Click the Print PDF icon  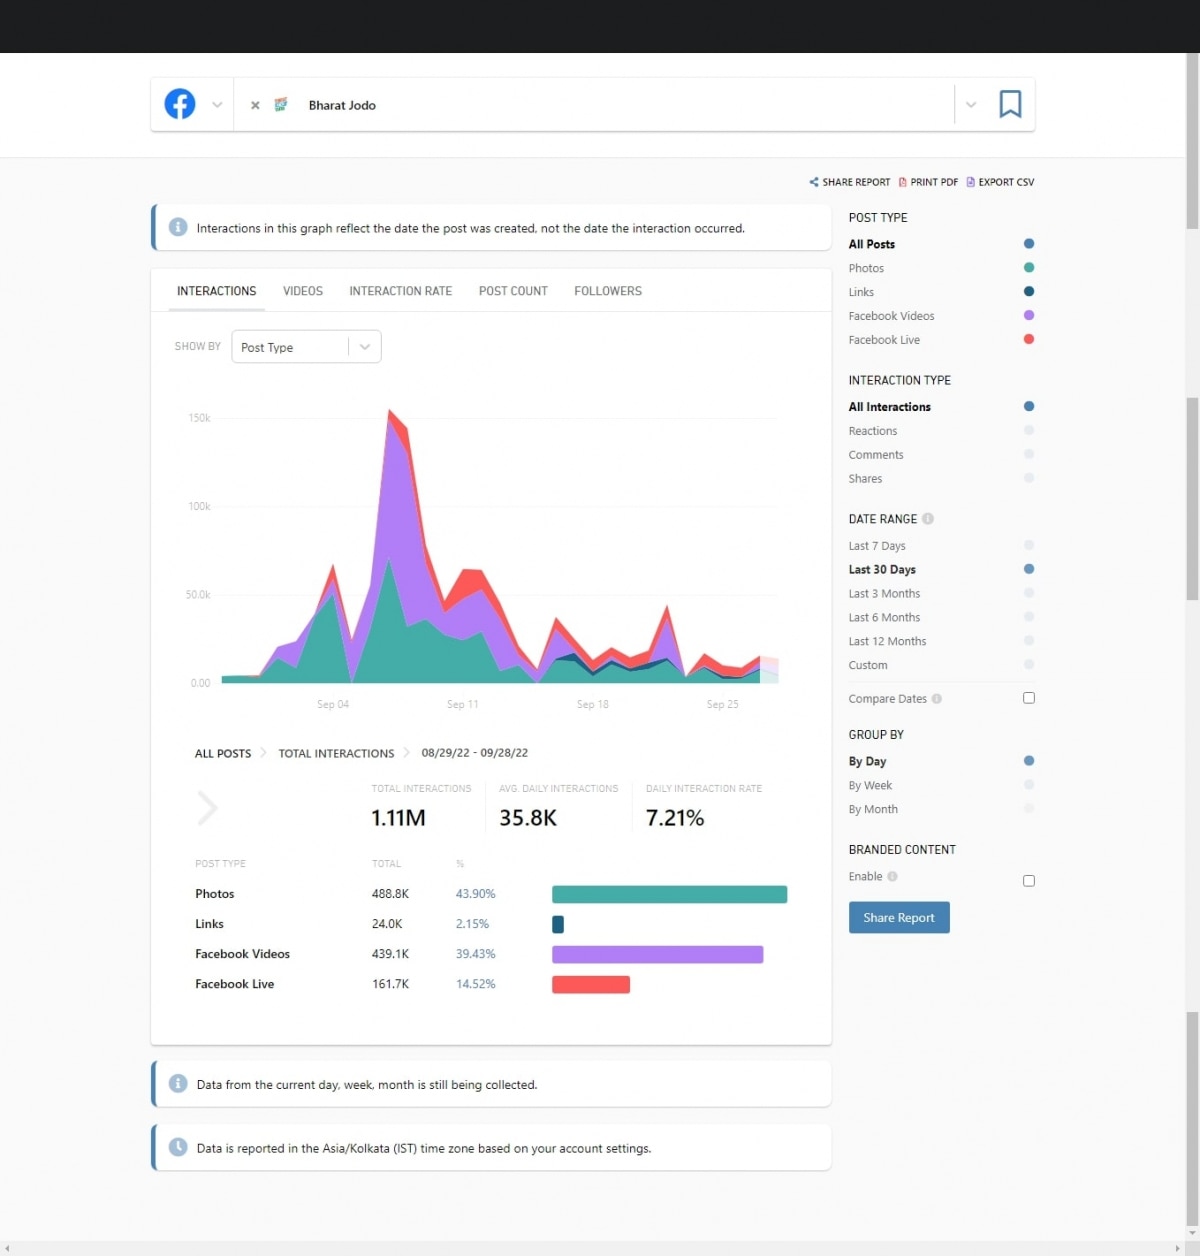click(903, 182)
